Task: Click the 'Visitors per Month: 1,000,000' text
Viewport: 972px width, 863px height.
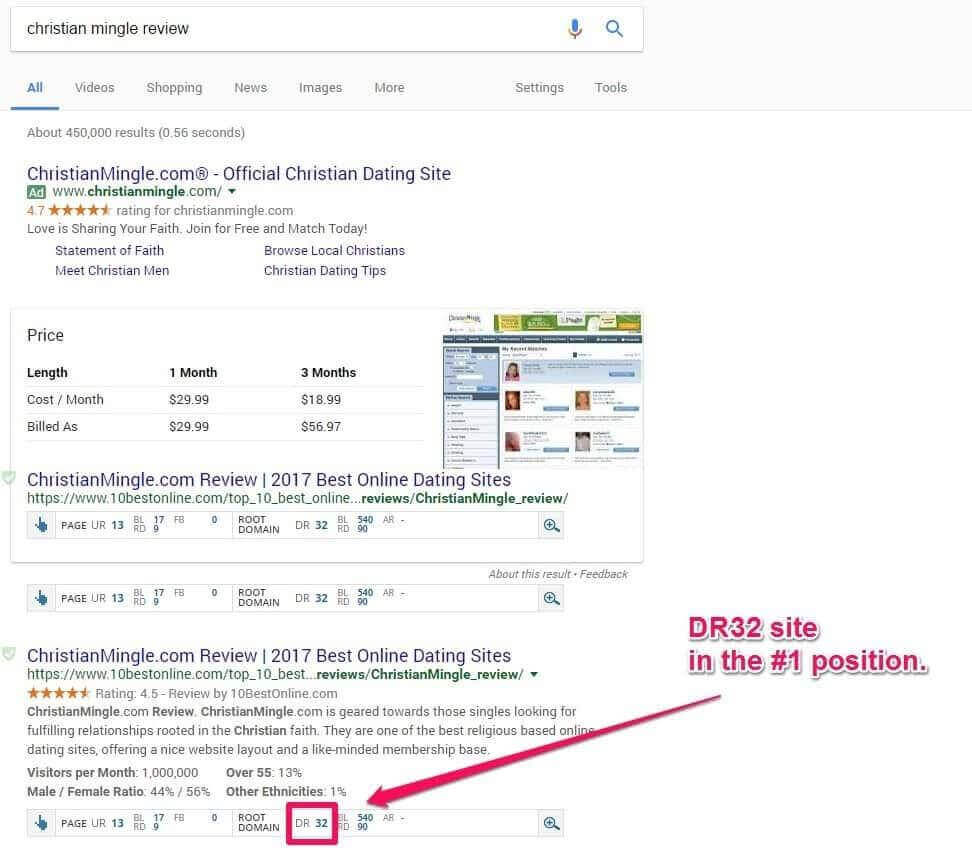Action: point(112,772)
